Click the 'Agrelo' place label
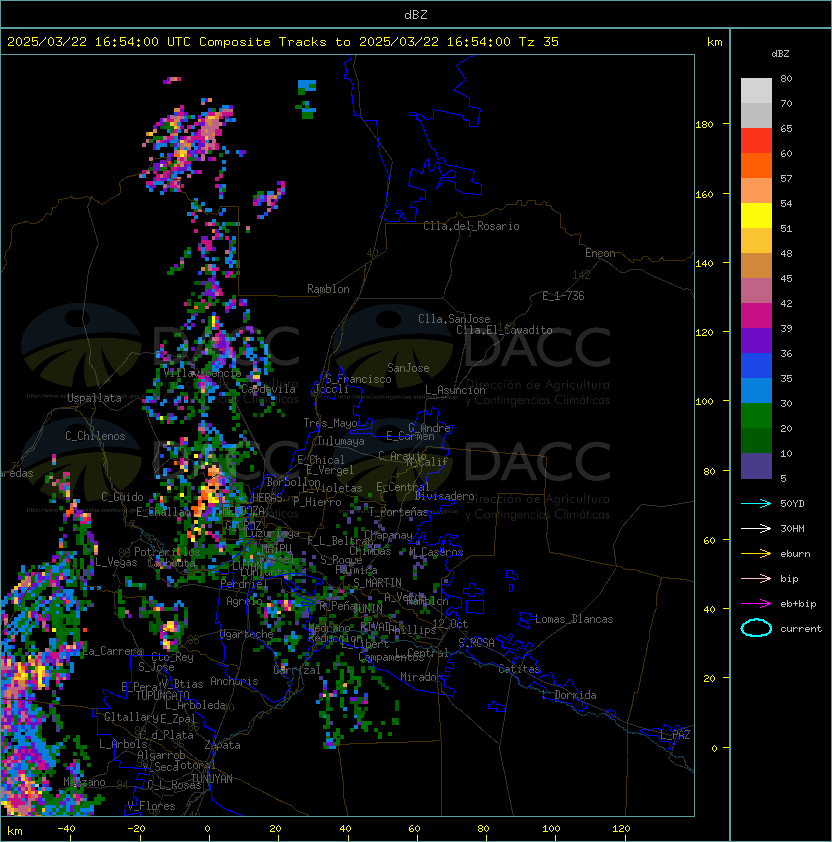Screen dimensions: 832x842 (244, 601)
